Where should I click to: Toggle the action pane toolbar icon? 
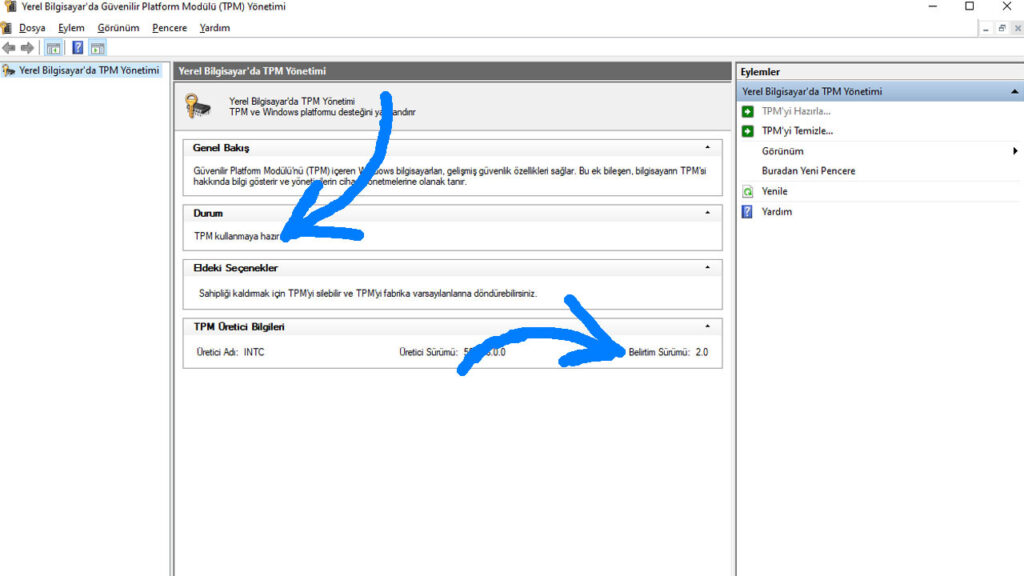point(98,48)
